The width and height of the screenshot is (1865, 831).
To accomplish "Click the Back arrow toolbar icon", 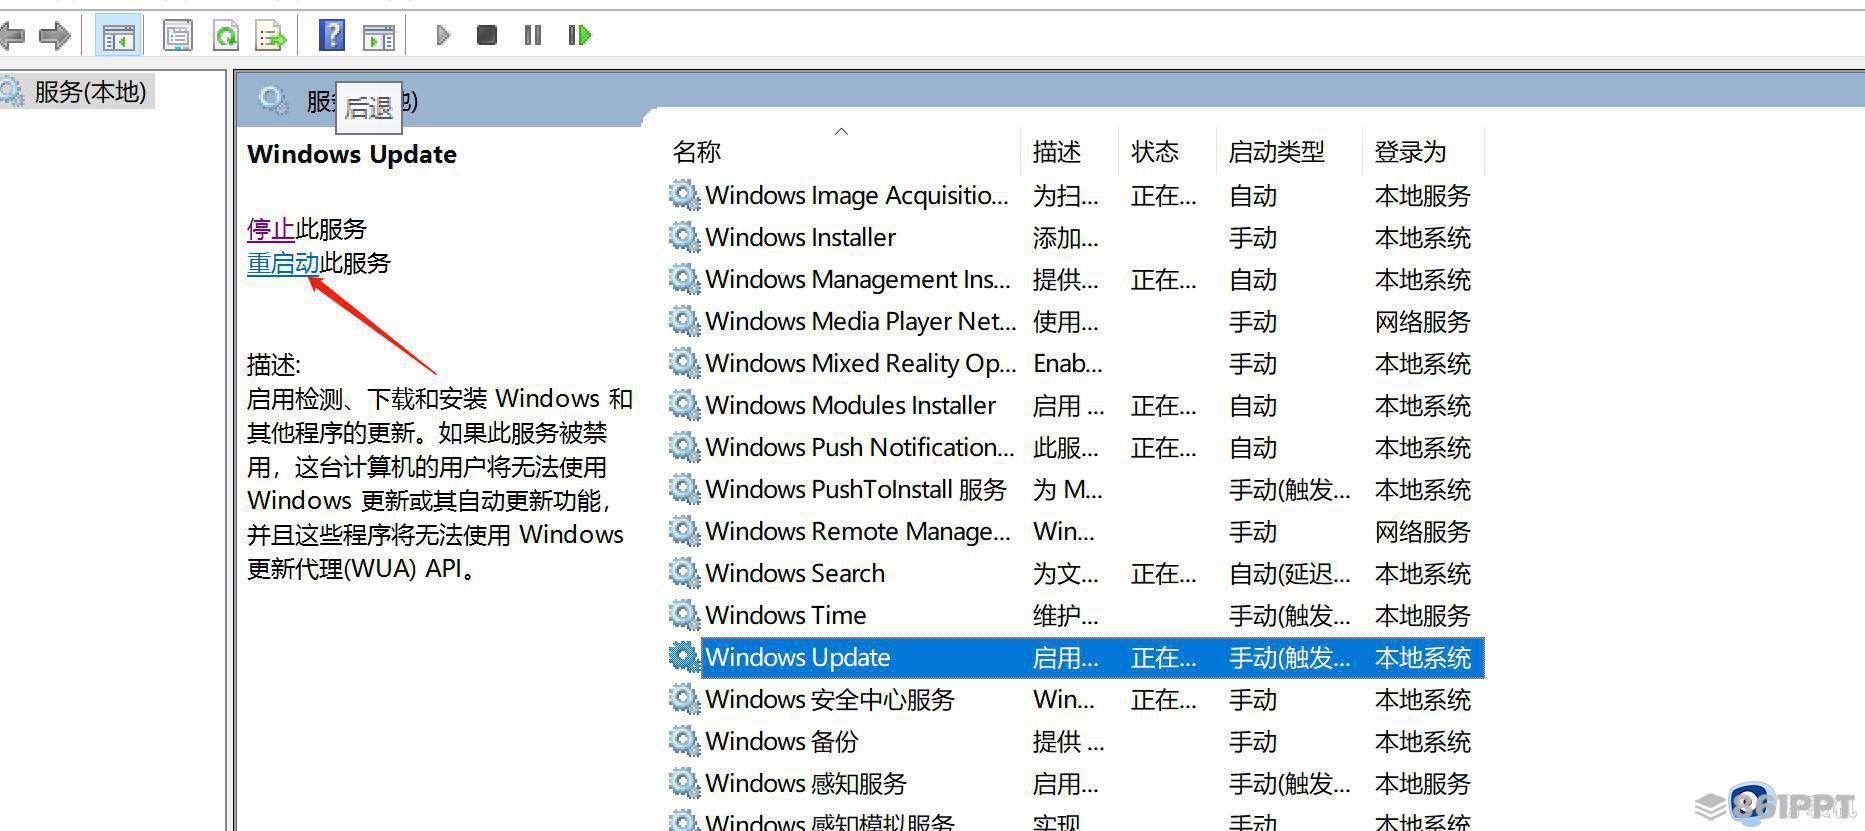I will (x=12, y=37).
